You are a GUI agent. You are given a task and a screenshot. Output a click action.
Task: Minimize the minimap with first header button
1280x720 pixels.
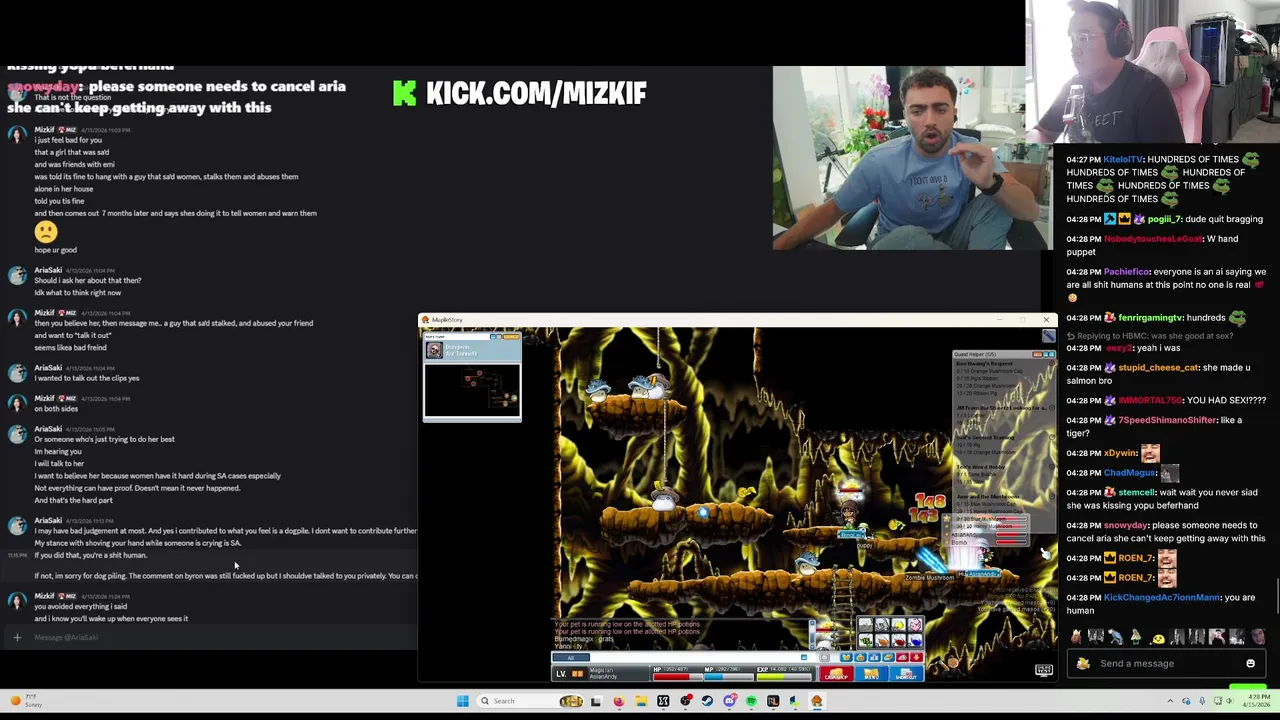493,337
